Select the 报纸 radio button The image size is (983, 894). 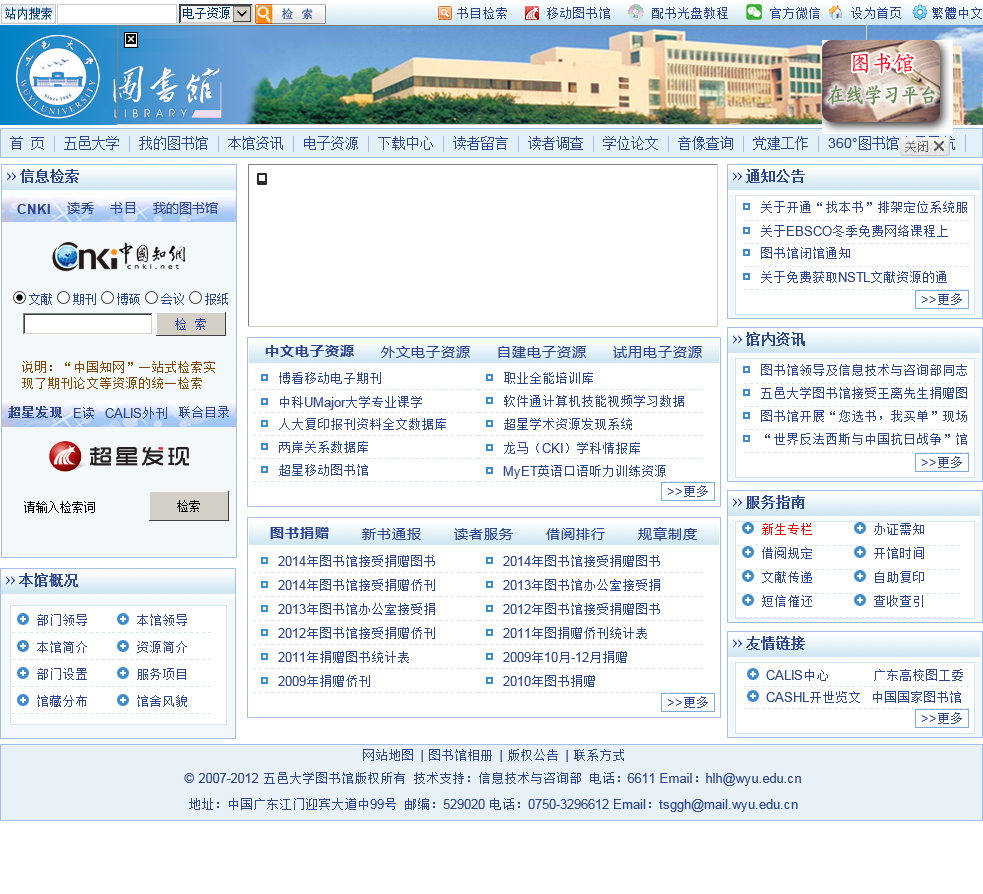[x=196, y=298]
